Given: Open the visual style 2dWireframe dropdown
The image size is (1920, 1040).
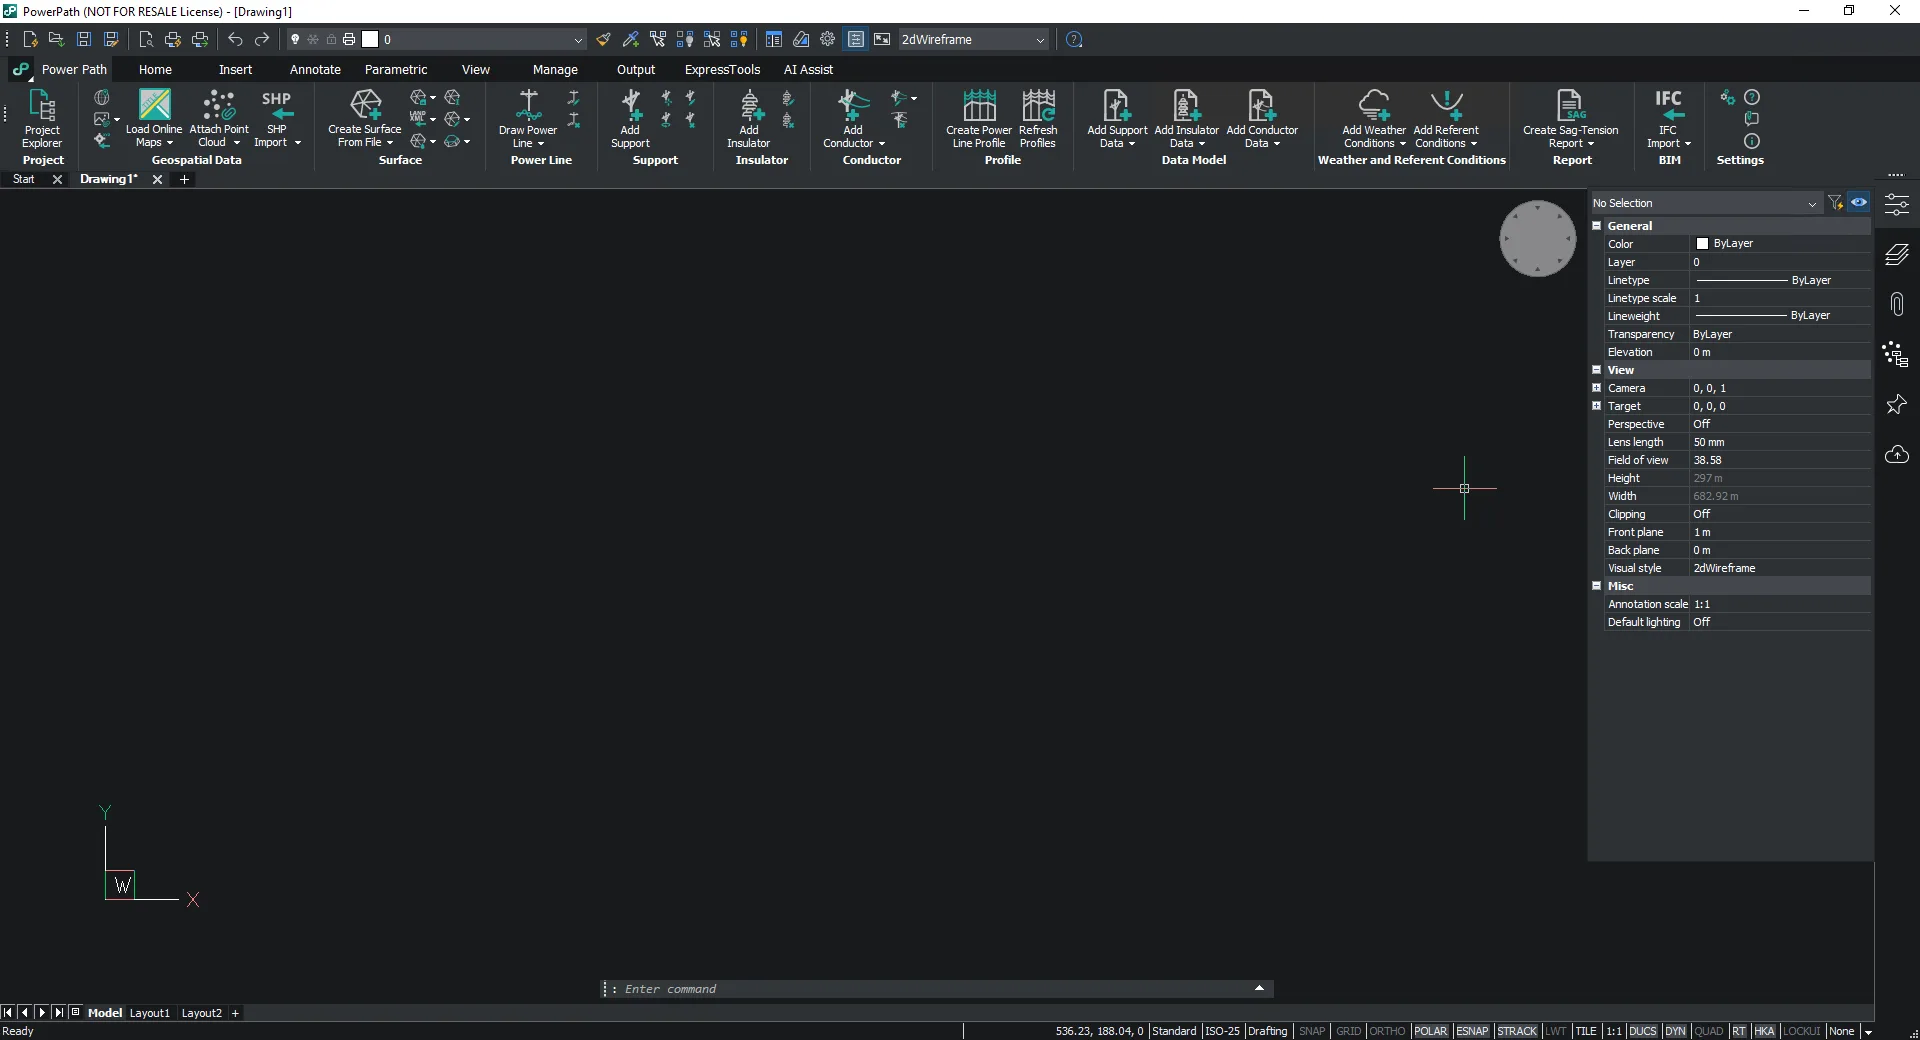Looking at the screenshot, I should [973, 40].
